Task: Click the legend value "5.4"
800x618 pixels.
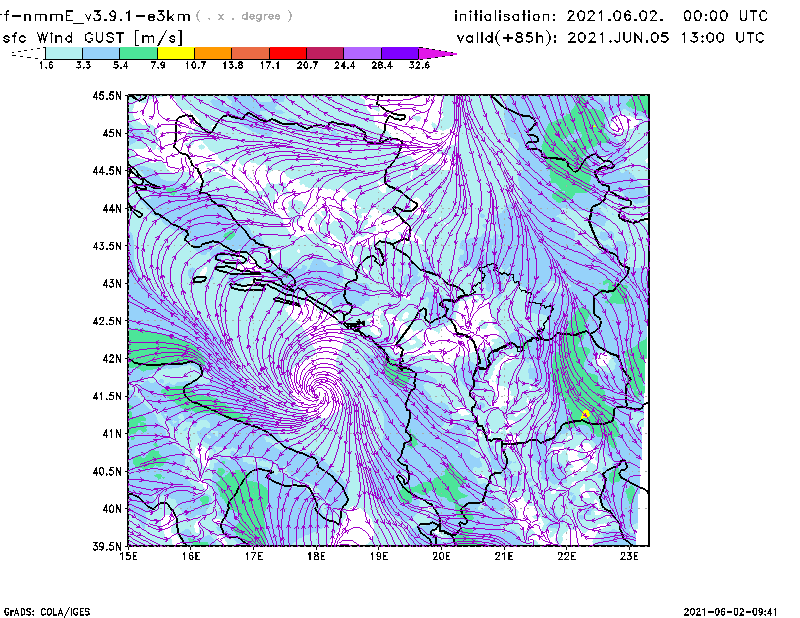Action: click(x=120, y=65)
